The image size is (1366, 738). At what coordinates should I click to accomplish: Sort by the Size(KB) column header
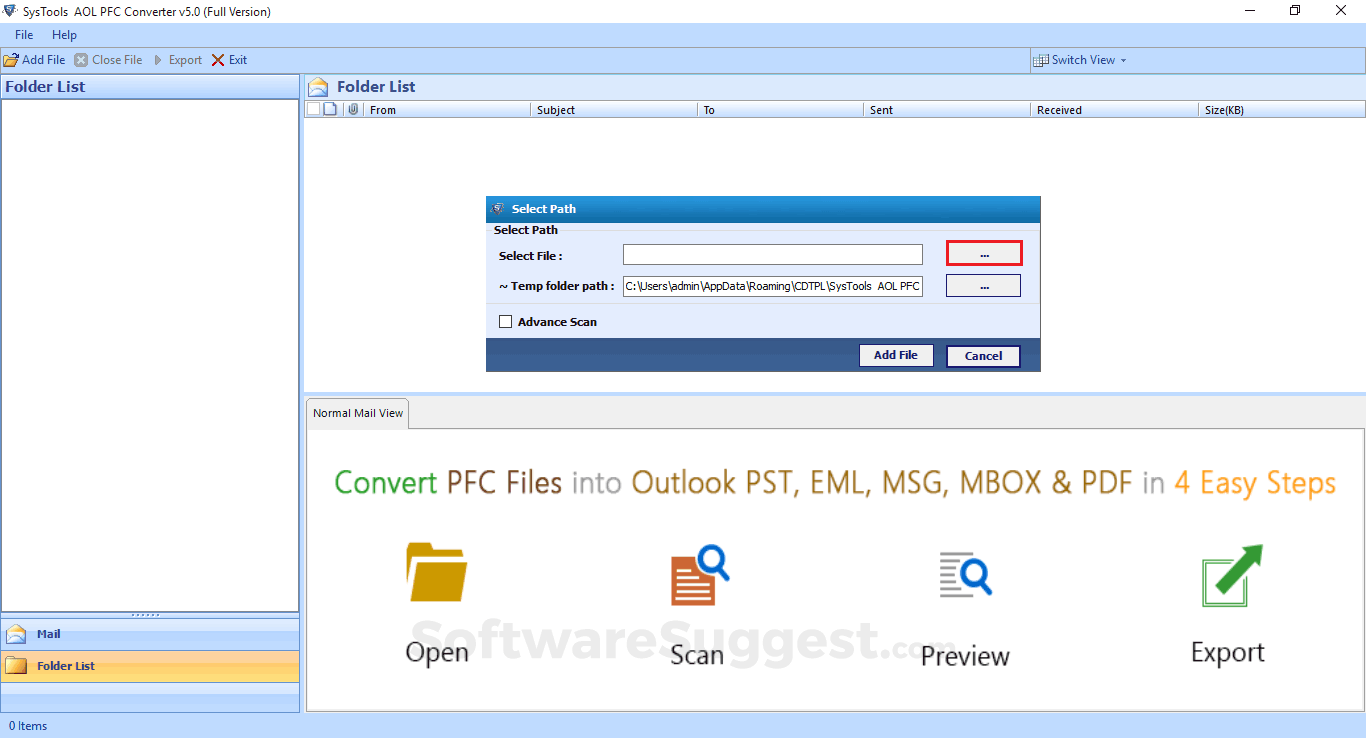pos(1282,110)
